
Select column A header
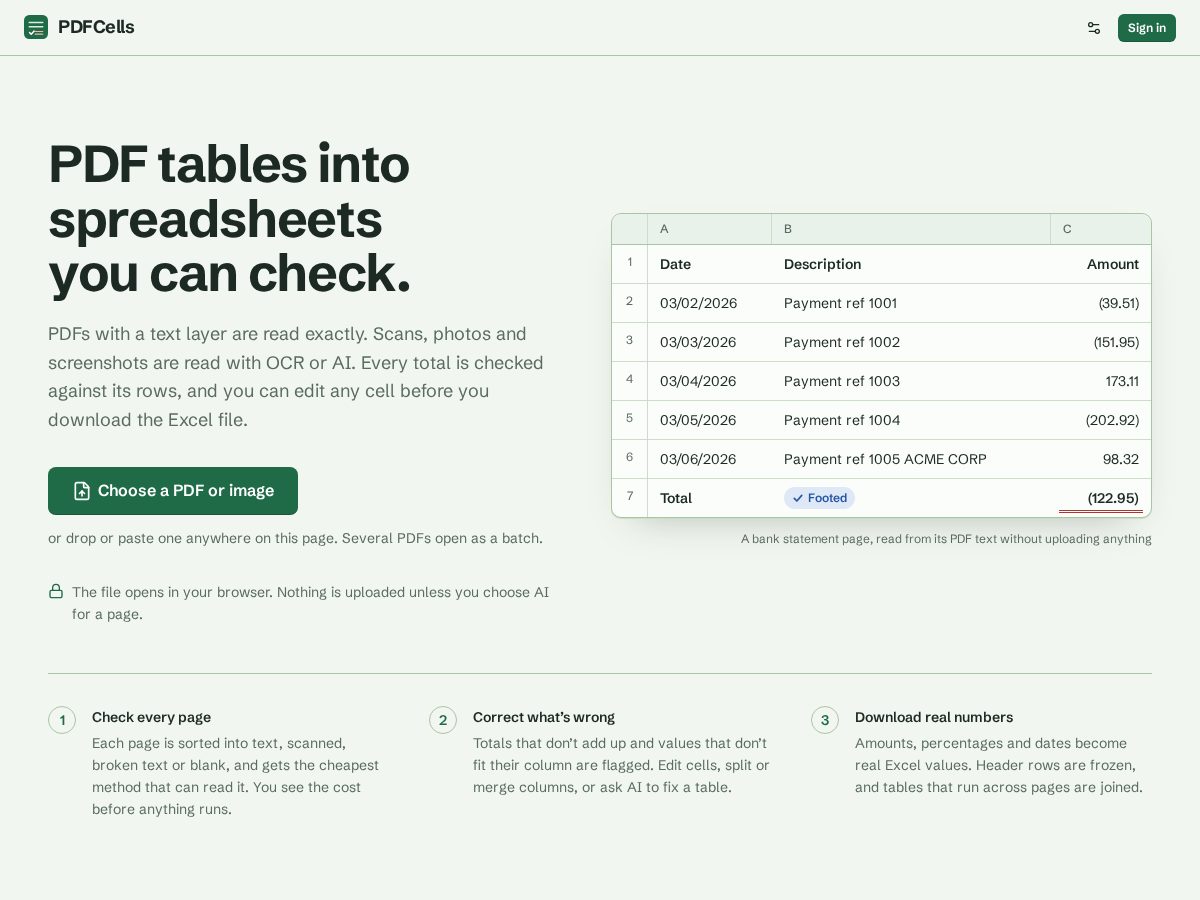click(709, 229)
